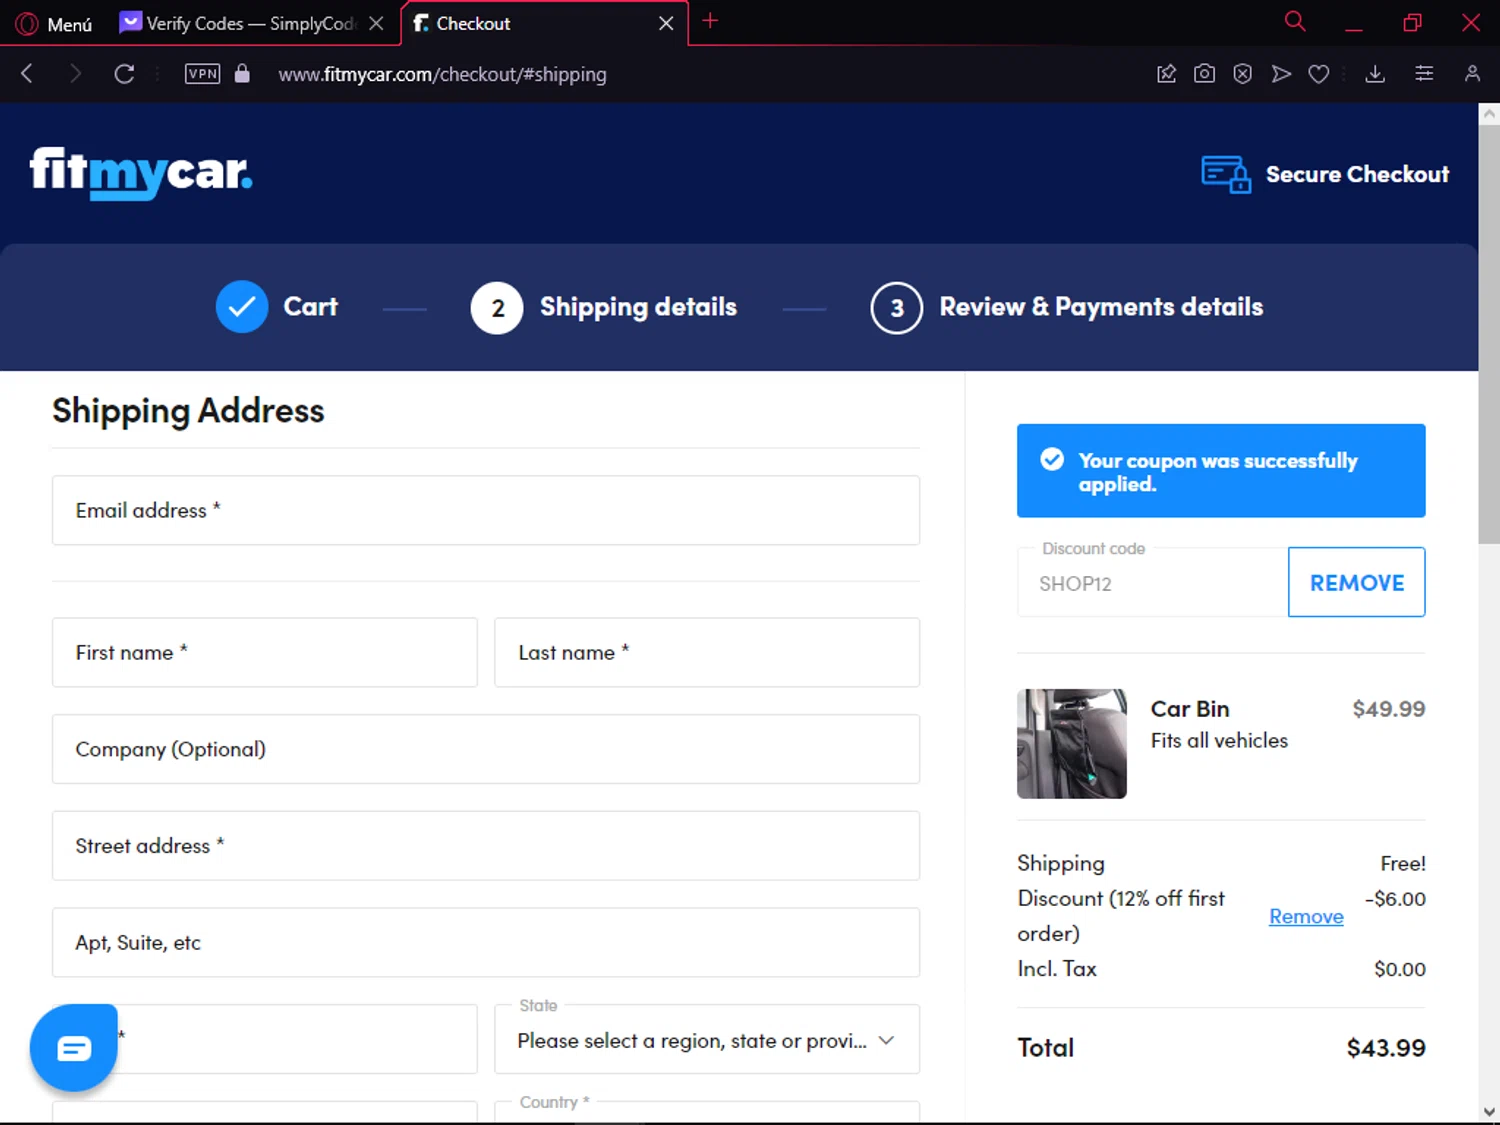Click the scrollbar down arrow
The image size is (1500, 1125).
point(1489,1111)
